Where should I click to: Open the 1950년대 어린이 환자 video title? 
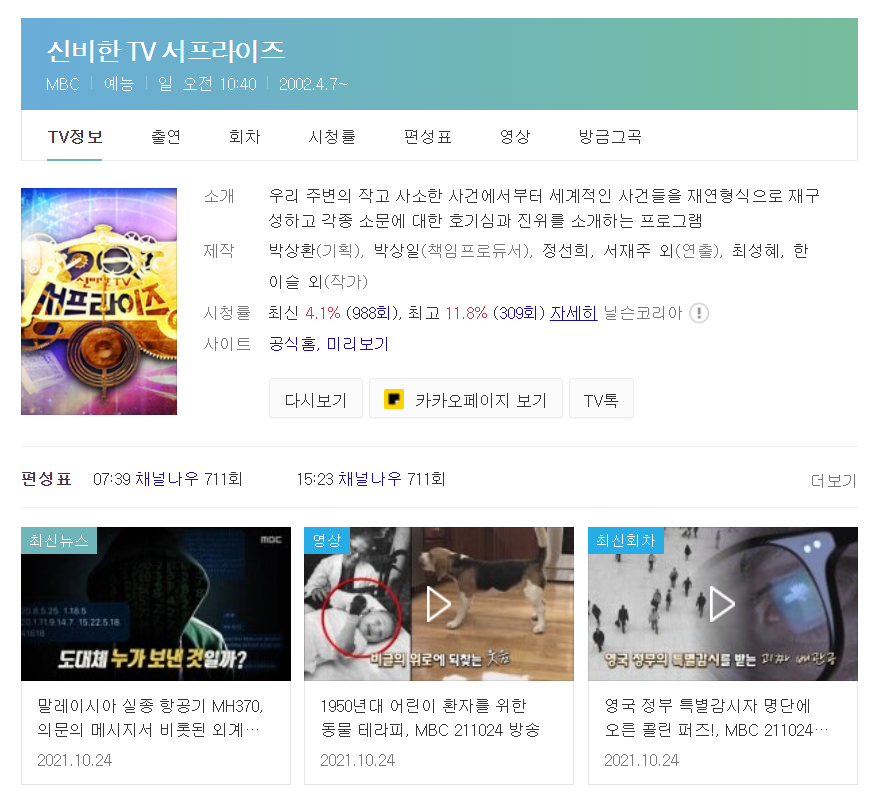pyautogui.click(x=430, y=718)
